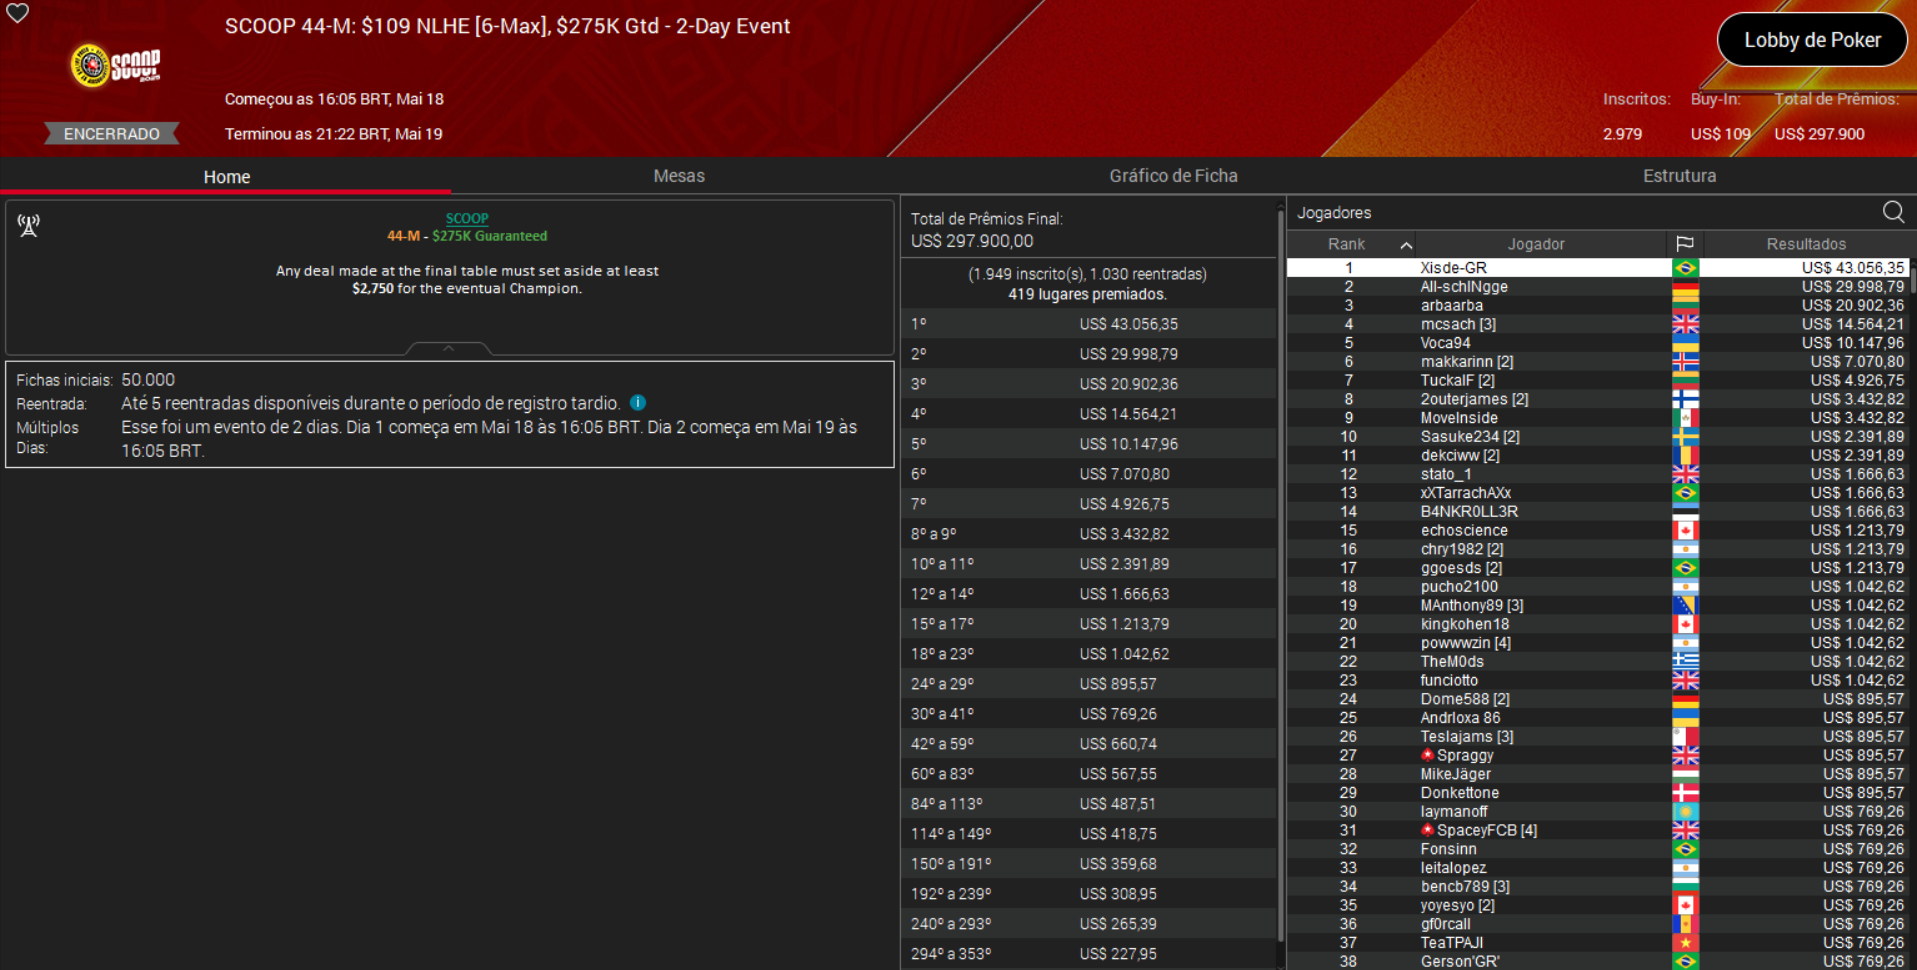This screenshot has width=1917, height=970.
Task: Click the broadcast antenna icon
Action: tap(29, 226)
